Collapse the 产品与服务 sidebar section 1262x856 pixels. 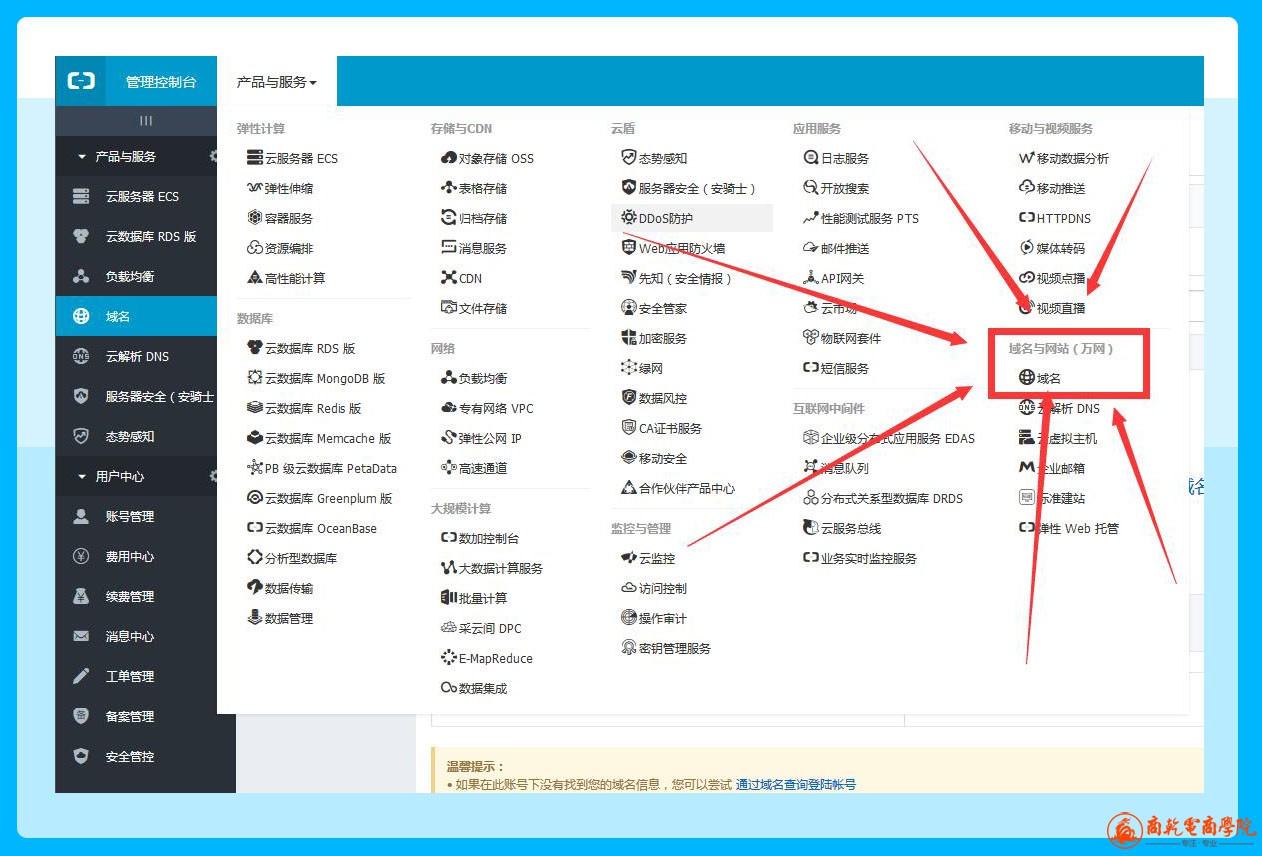82,157
